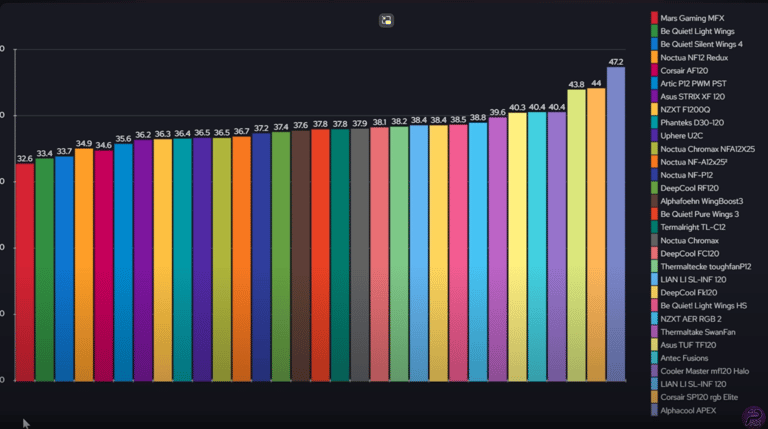Click Noctua NF-P12 legend label
768x429 pixels.
[686, 175]
